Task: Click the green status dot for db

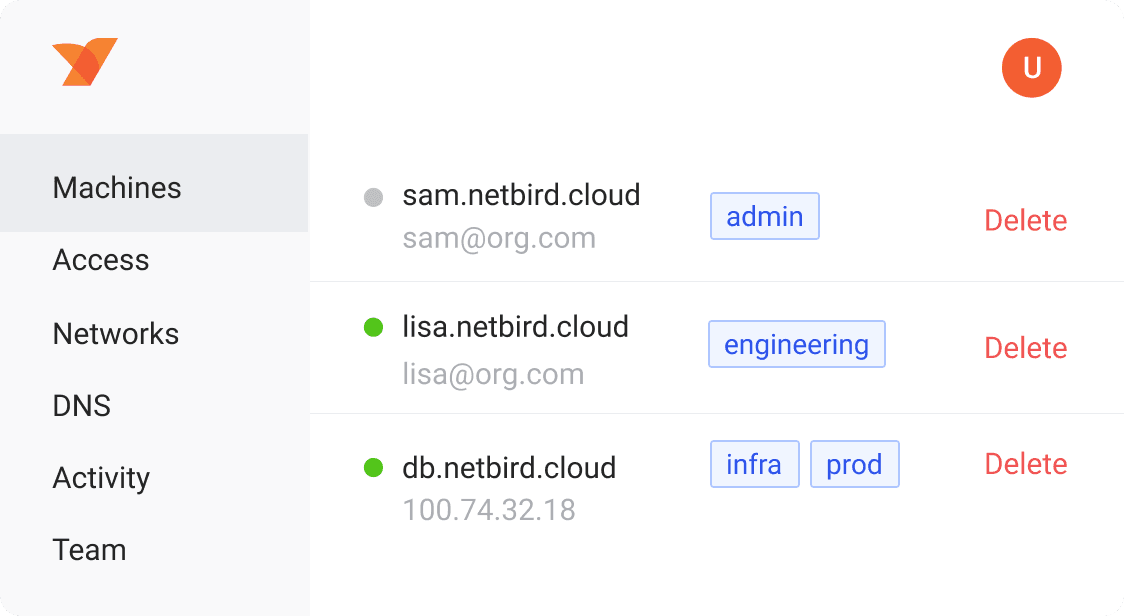Action: (x=374, y=467)
